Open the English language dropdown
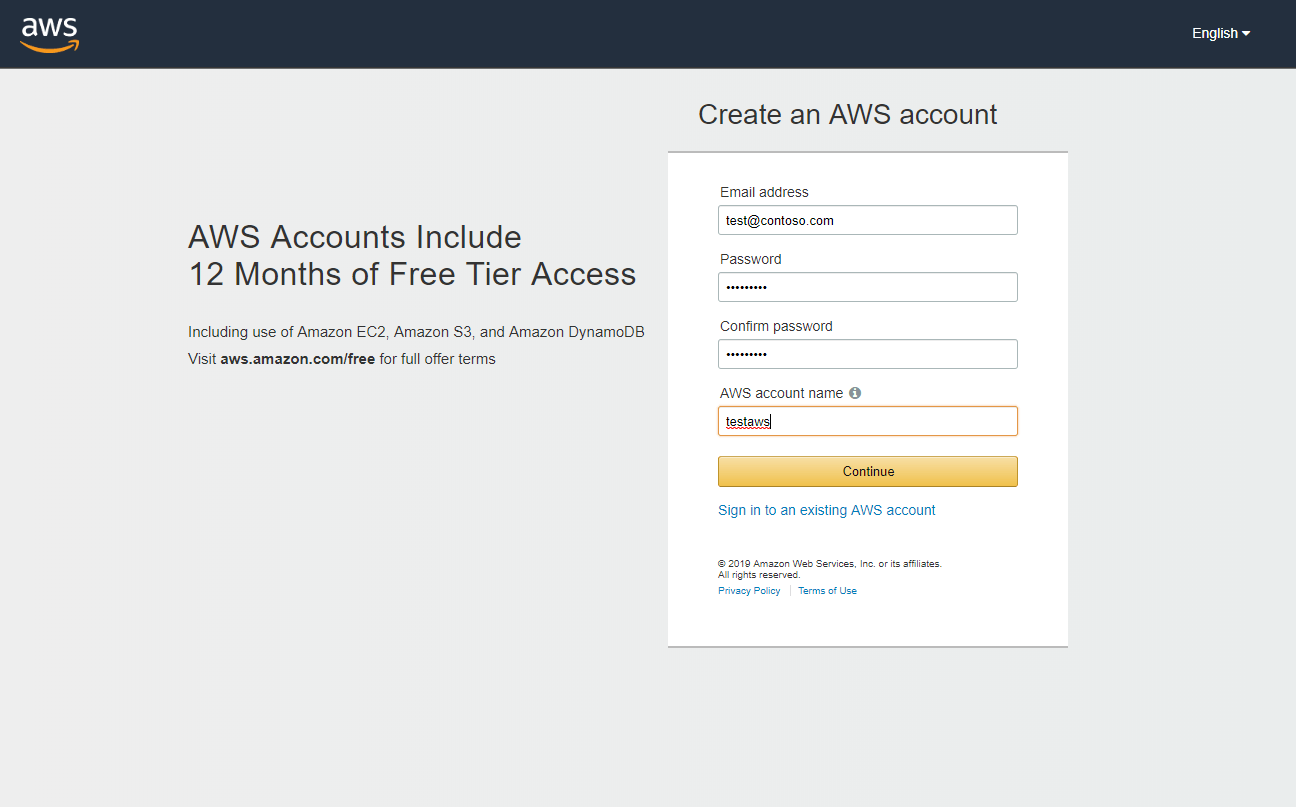The width and height of the screenshot is (1296, 807). click(x=1221, y=33)
